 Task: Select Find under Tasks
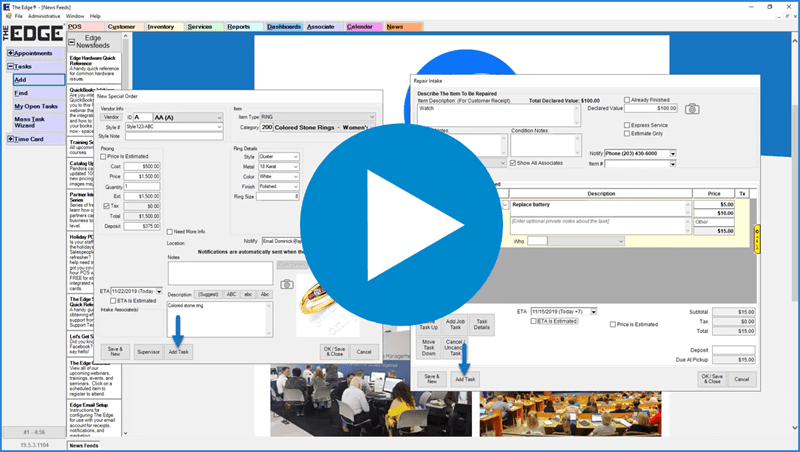click(x=39, y=93)
